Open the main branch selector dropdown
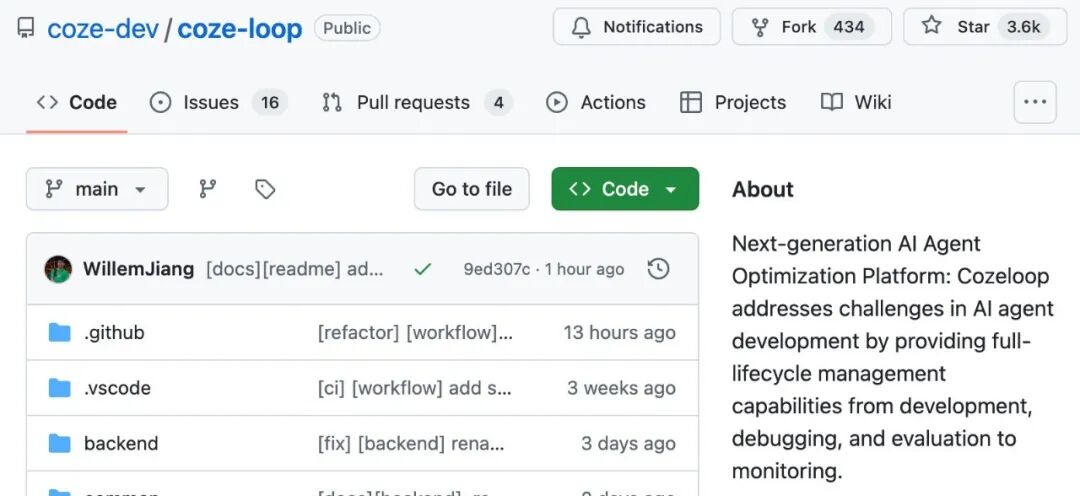 (97, 189)
